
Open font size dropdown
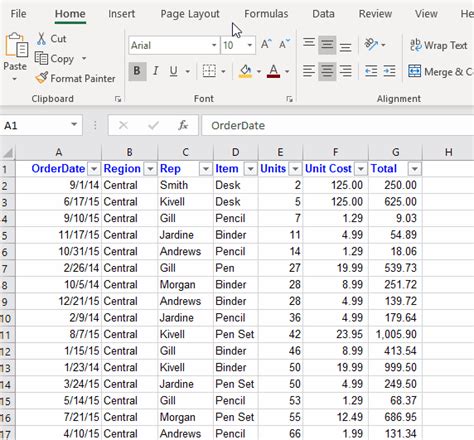(x=250, y=45)
